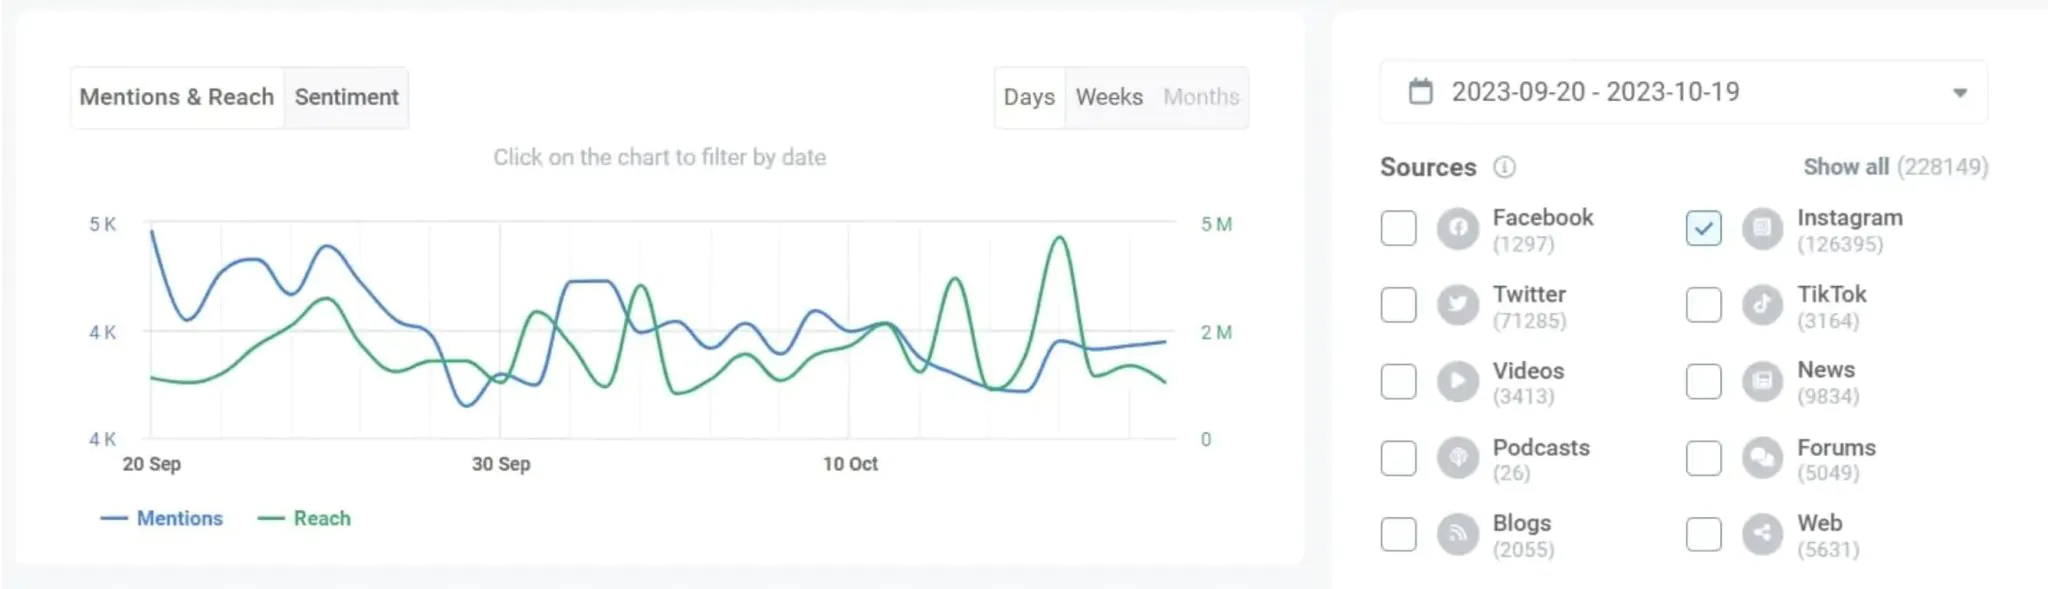Click the TikTok source icon
This screenshot has width=2048, height=589.
pos(1762,305)
